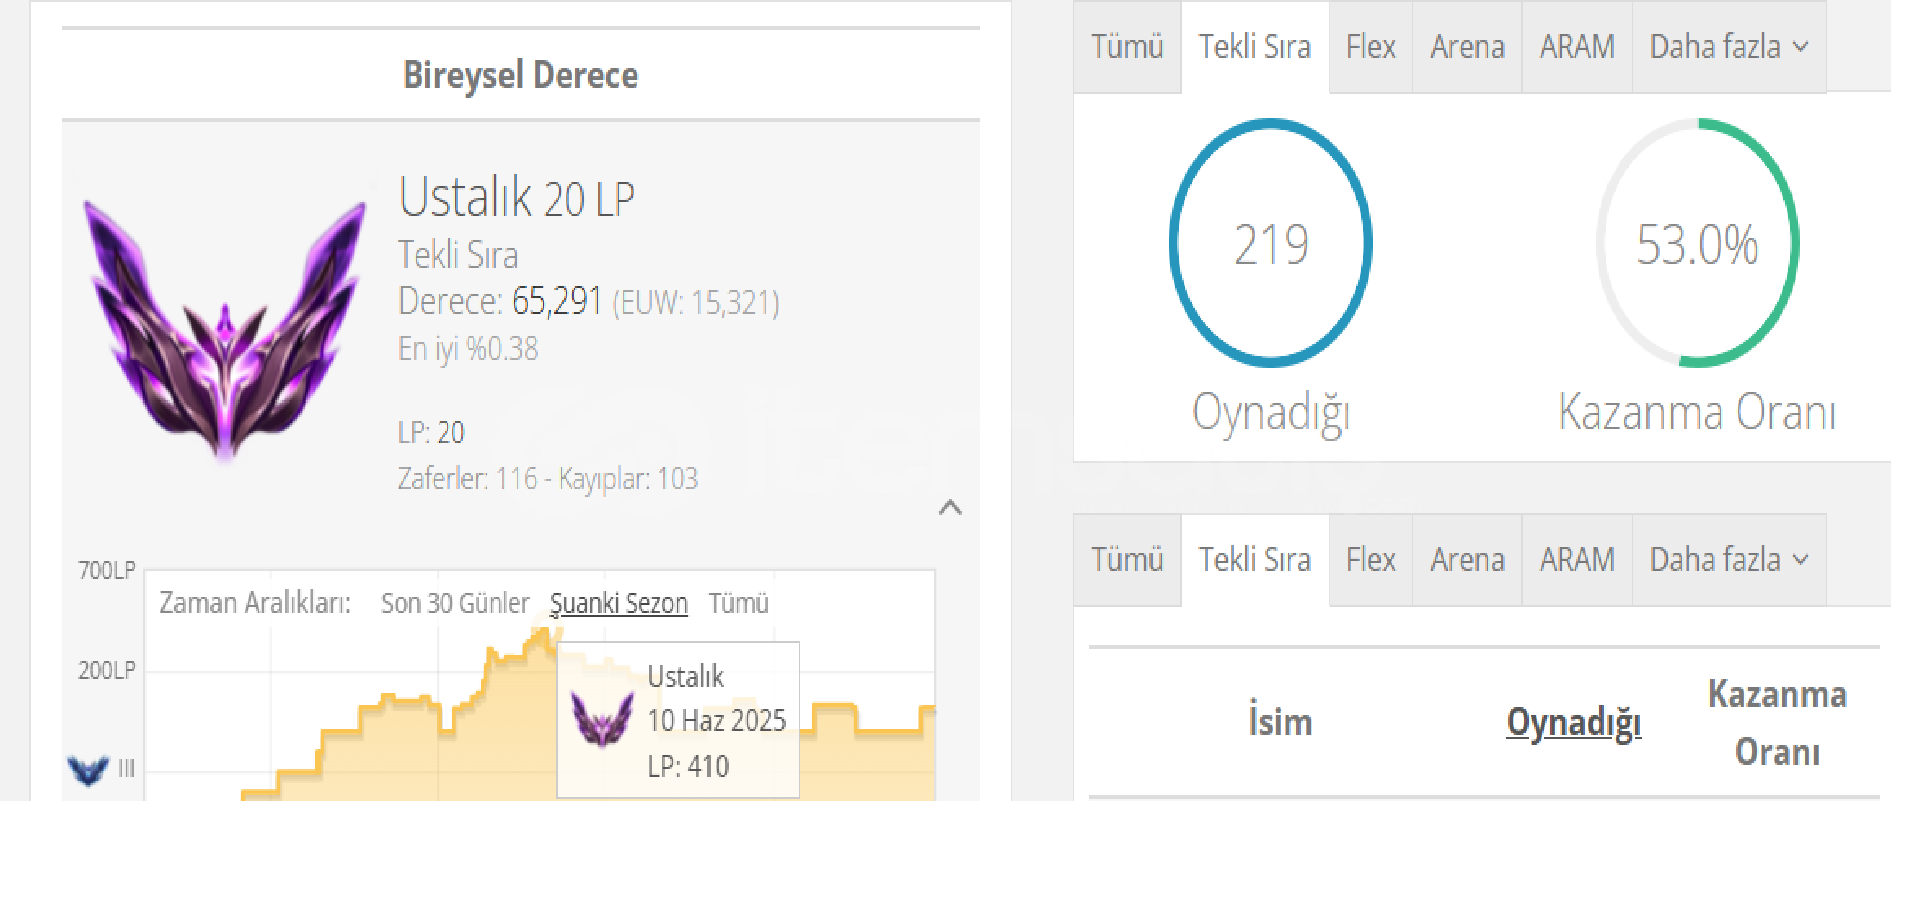Click the small Ustalık emblem in chart tooltip

tap(602, 720)
